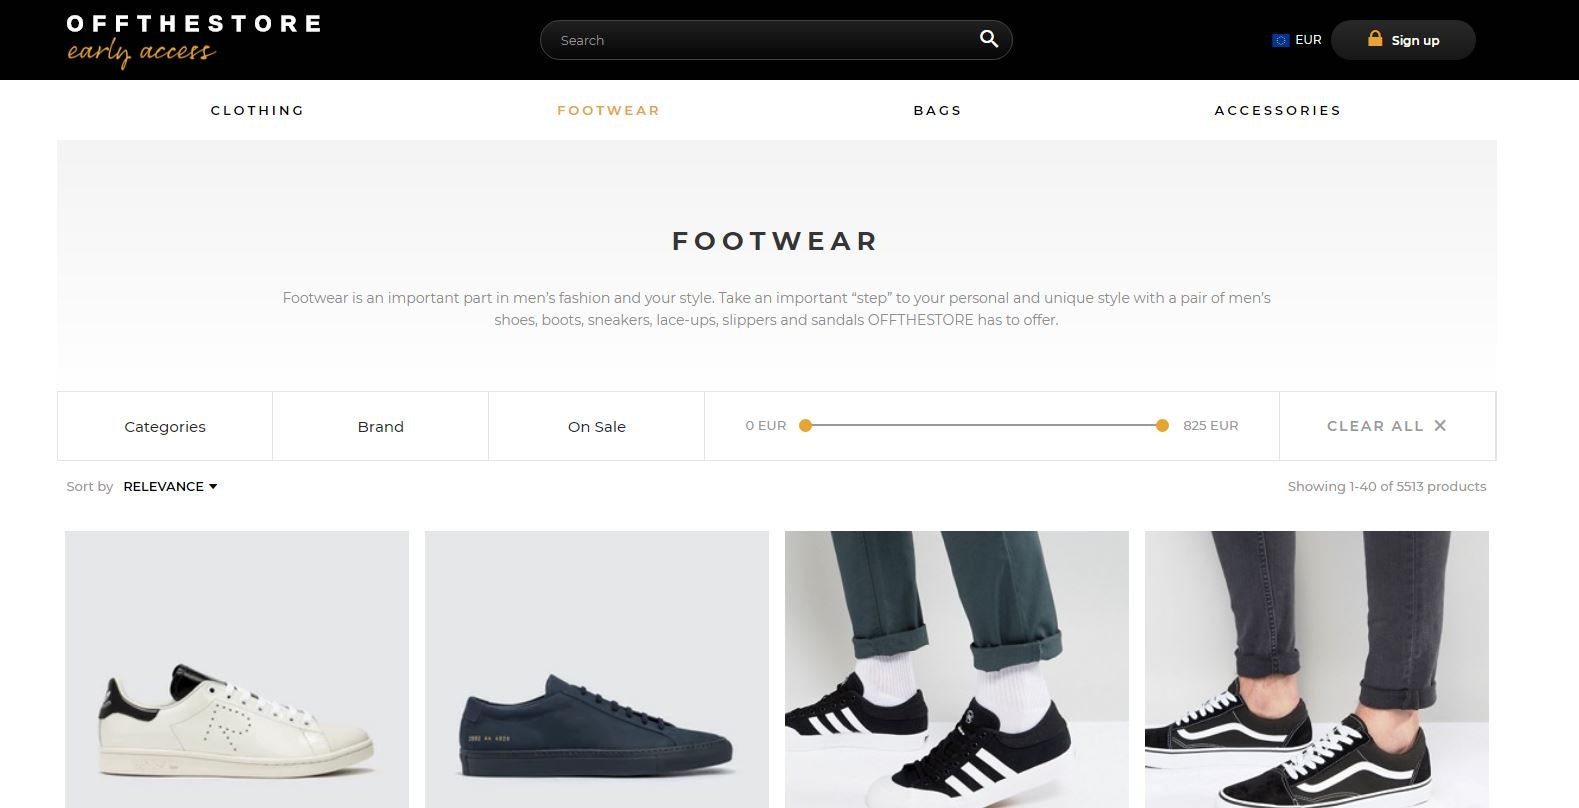Click the X icon next to CLEAR ALL
The image size is (1579, 808).
pos(1440,425)
